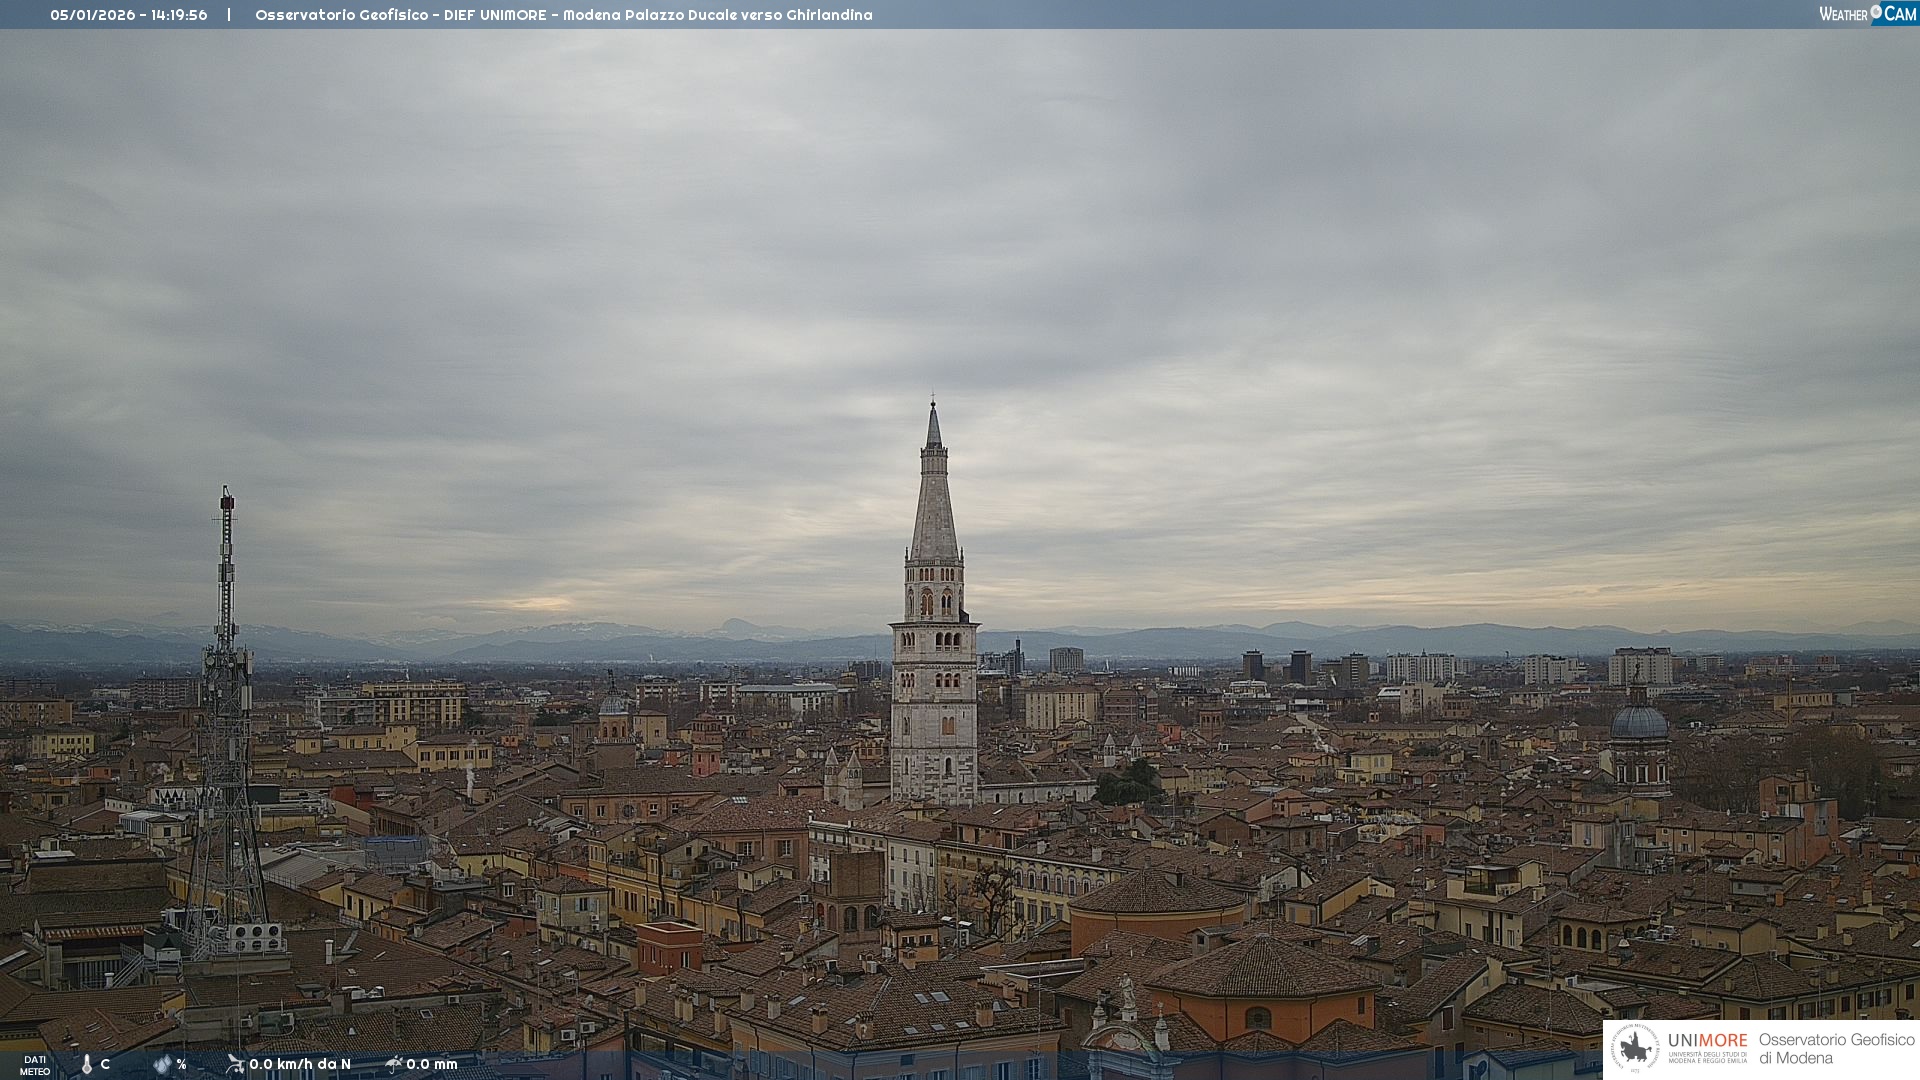1920x1080 pixels.
Task: Click Osservatorio Geofisico di Modena text
Action: coord(1836,1048)
